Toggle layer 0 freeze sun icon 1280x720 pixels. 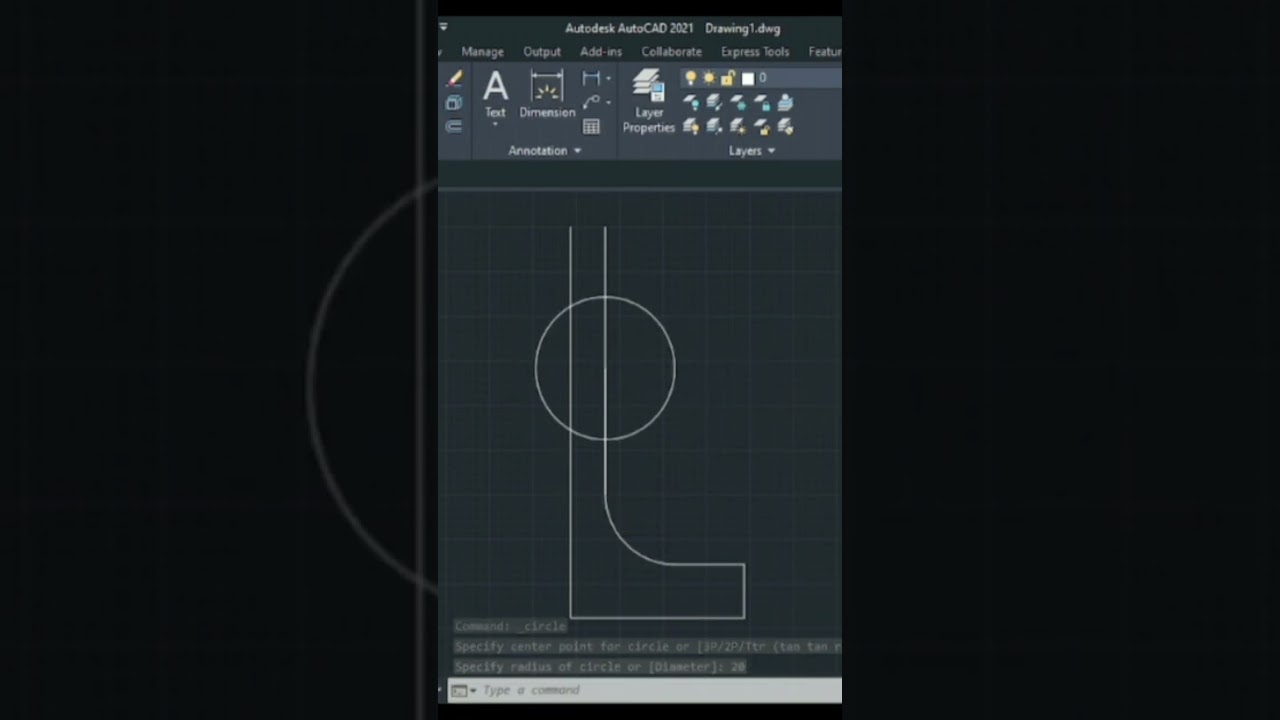click(709, 78)
